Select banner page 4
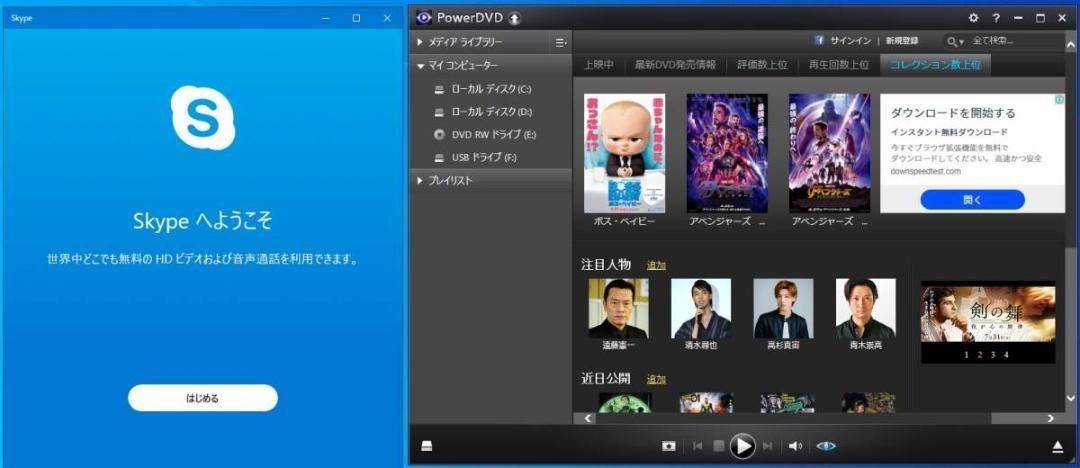1080x468 pixels. 1006,355
